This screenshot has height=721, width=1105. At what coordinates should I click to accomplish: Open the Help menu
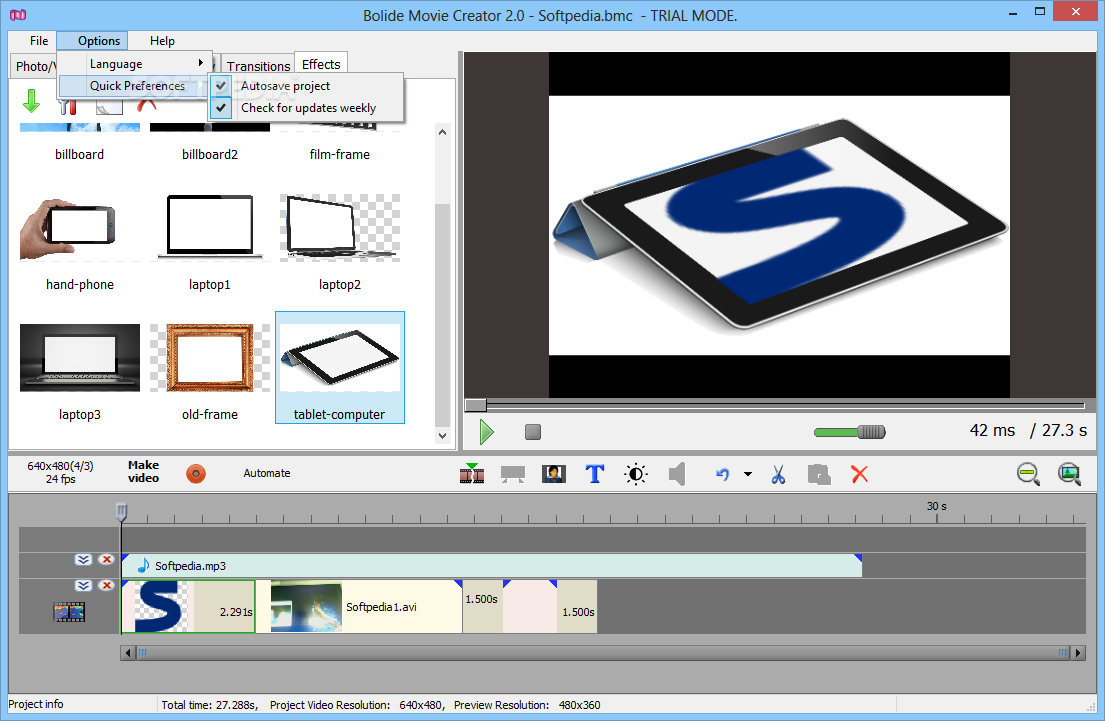pyautogui.click(x=162, y=41)
